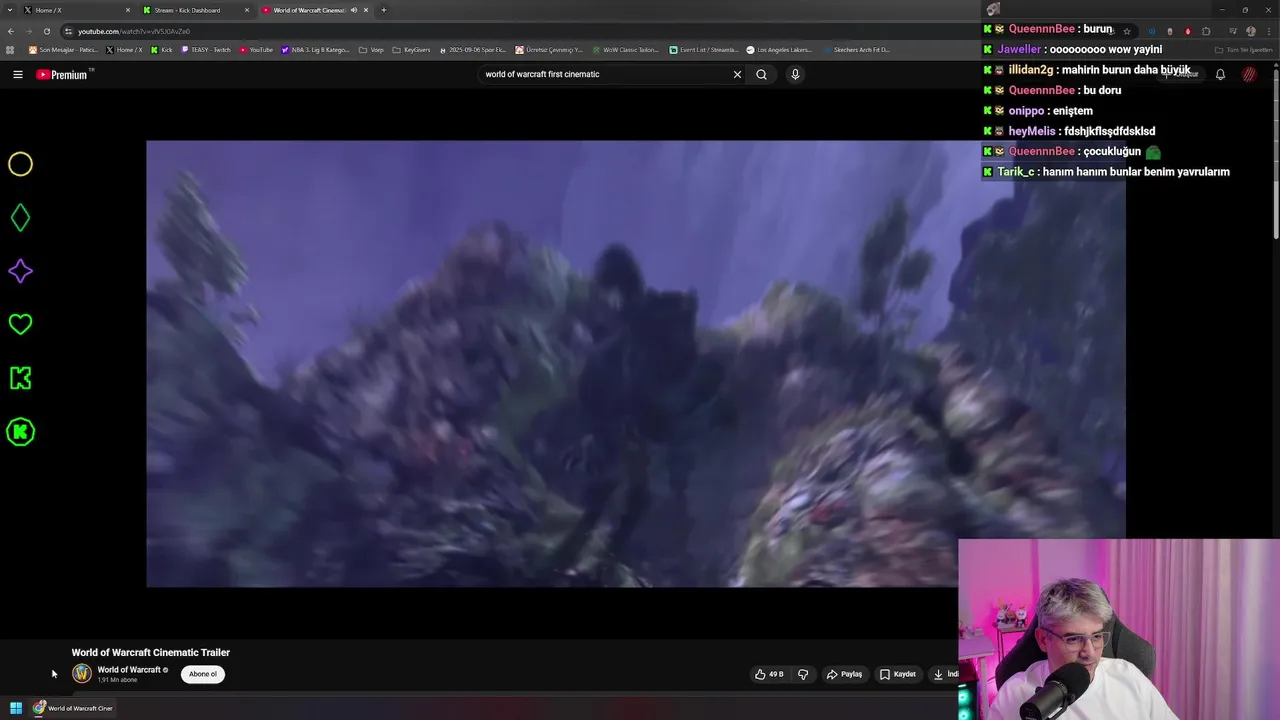Image resolution: width=1280 pixels, height=720 pixels.
Task: Open Chrome taskbar item World of Warcraft
Action: [x=73, y=708]
